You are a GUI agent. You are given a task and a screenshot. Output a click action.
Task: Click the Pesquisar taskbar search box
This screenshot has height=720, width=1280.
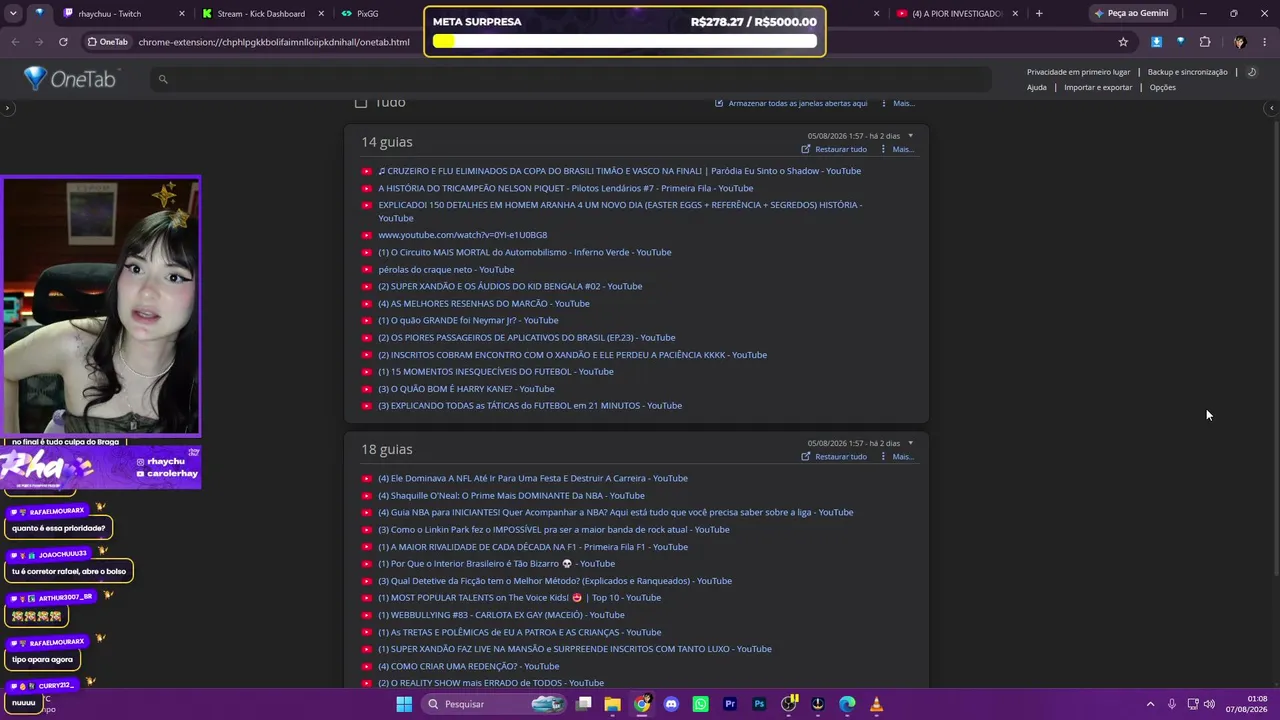(x=494, y=704)
